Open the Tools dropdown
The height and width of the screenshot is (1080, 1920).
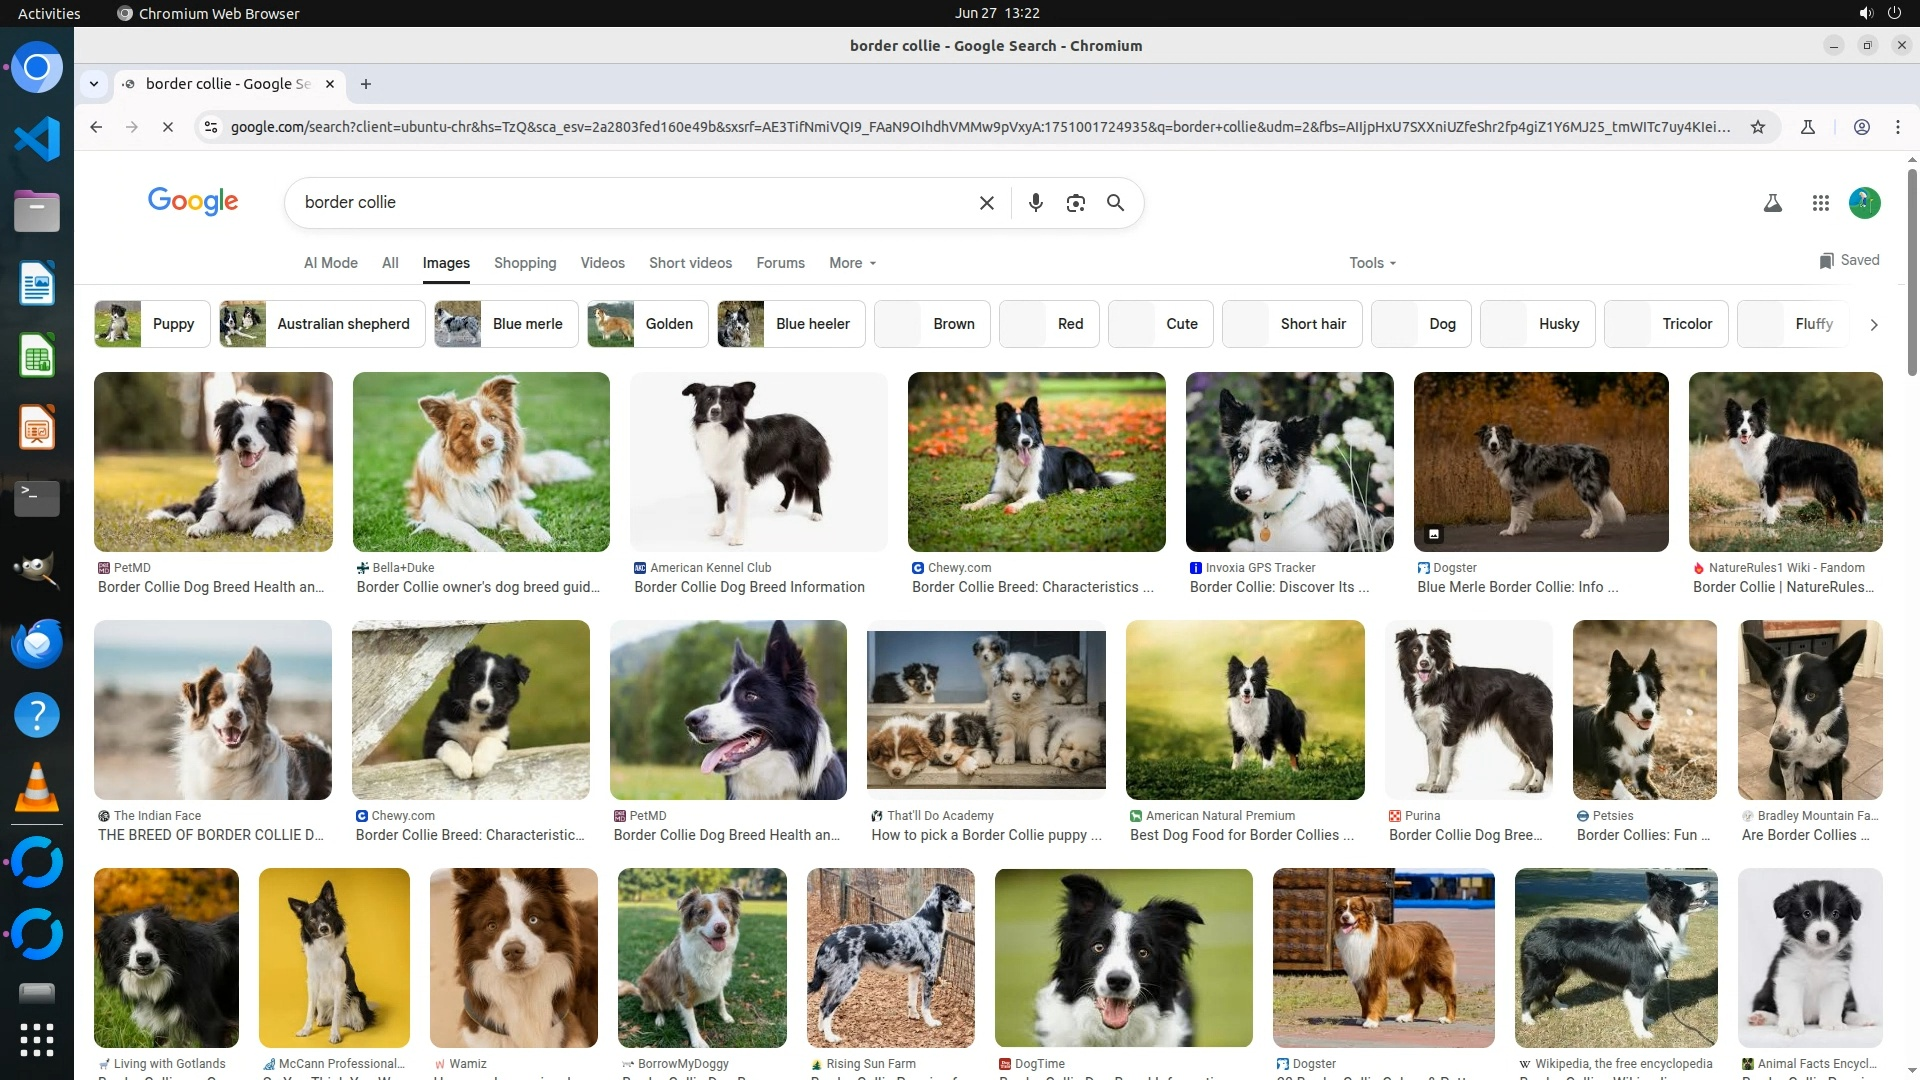tap(1372, 263)
